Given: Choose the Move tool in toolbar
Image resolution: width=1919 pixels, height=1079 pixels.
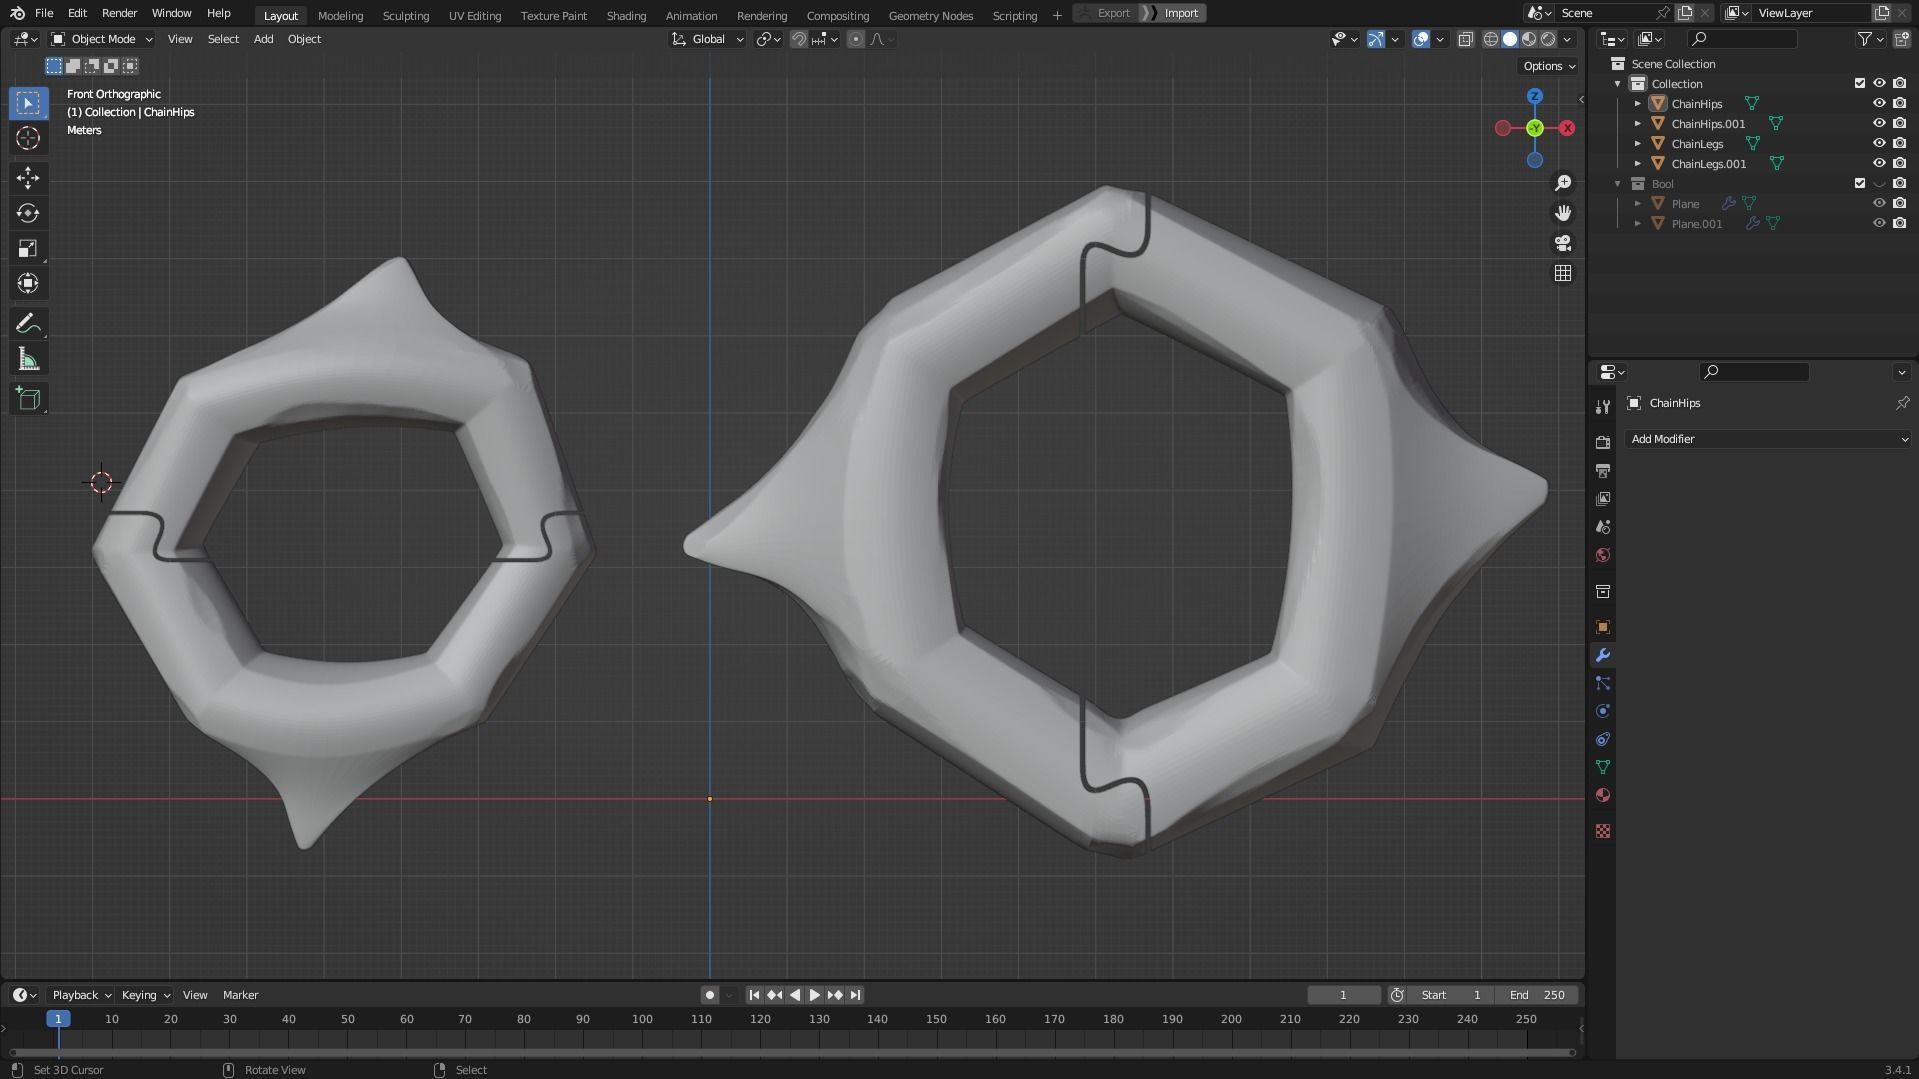Looking at the screenshot, I should click(x=28, y=178).
